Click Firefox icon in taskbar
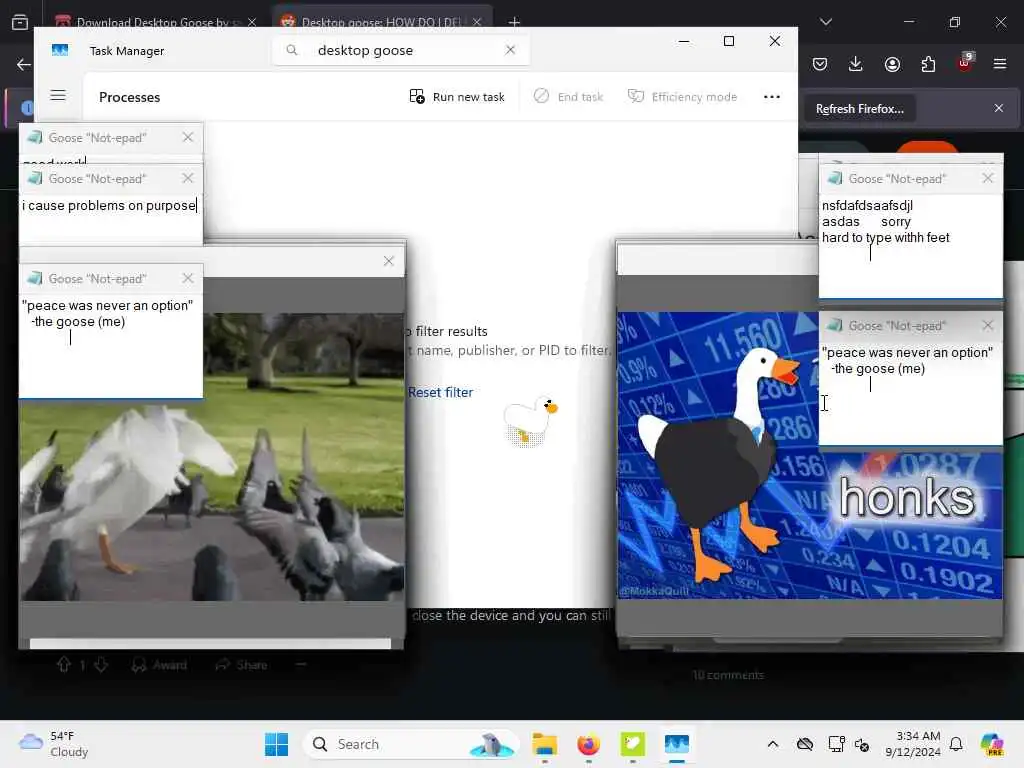This screenshot has height=768, width=1024. (x=588, y=744)
